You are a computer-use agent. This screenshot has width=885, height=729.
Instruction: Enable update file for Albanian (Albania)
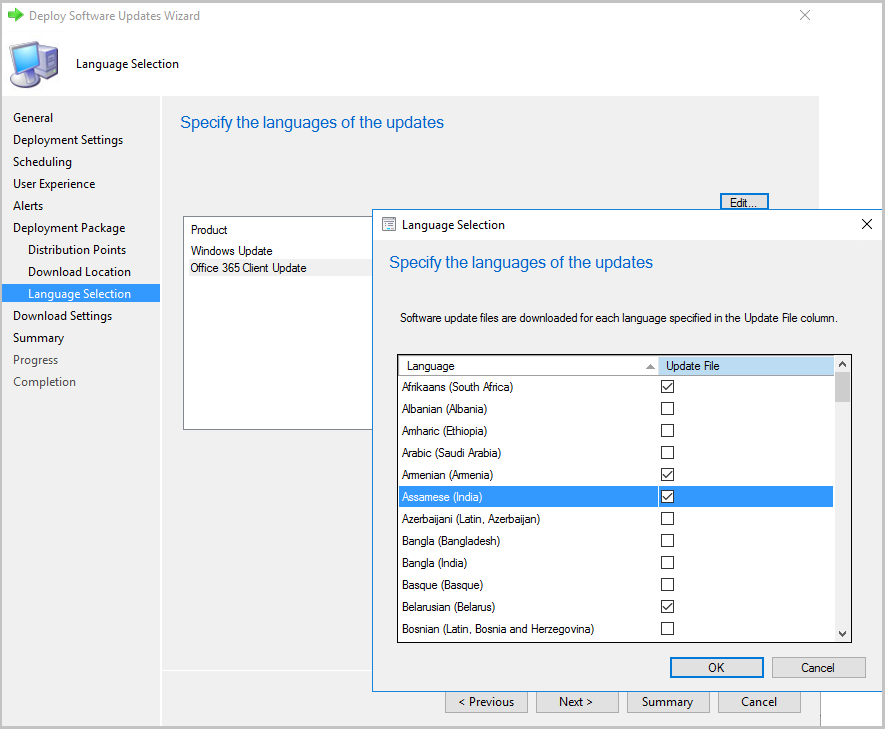[x=667, y=408]
